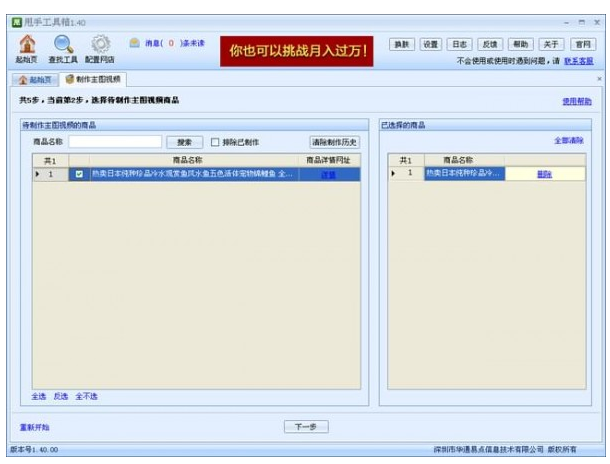Click the 清除制作历史 button
610x464 pixels.
coord(334,142)
